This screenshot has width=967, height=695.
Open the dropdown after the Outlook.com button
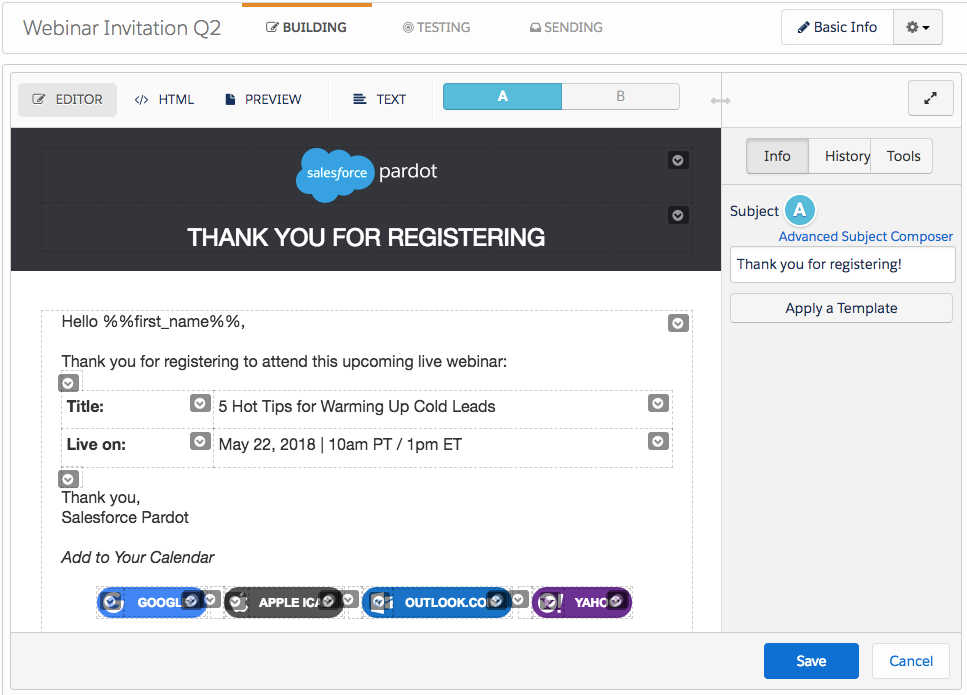(519, 599)
